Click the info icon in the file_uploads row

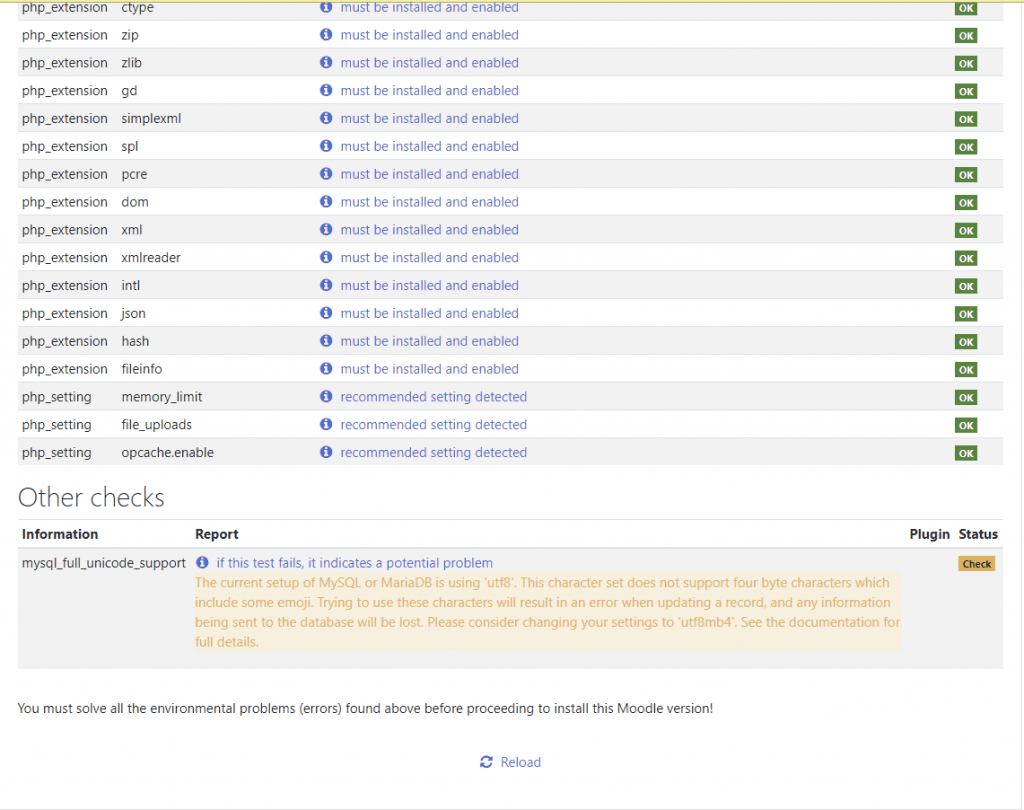pos(326,425)
